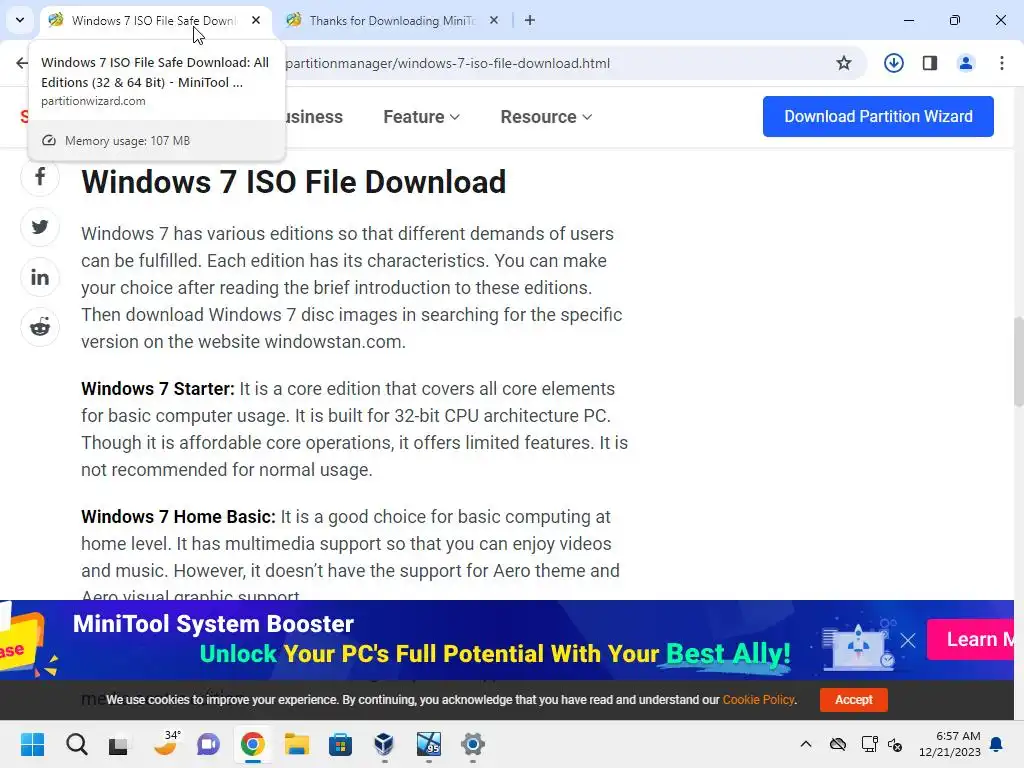Open Chrome three-dot menu
The height and width of the screenshot is (768, 1024).
point(1002,63)
